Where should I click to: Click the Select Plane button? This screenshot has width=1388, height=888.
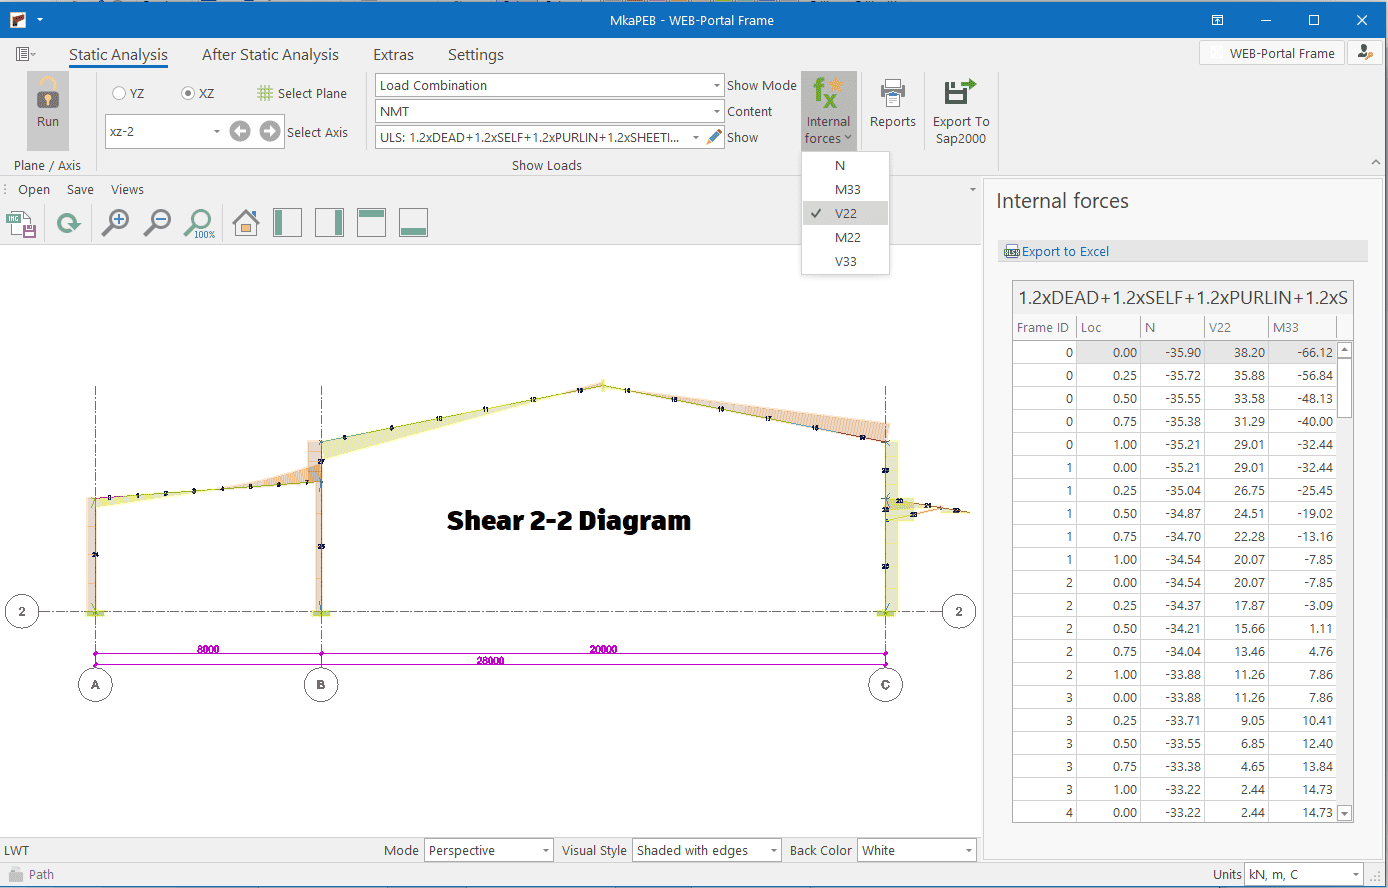coord(302,93)
